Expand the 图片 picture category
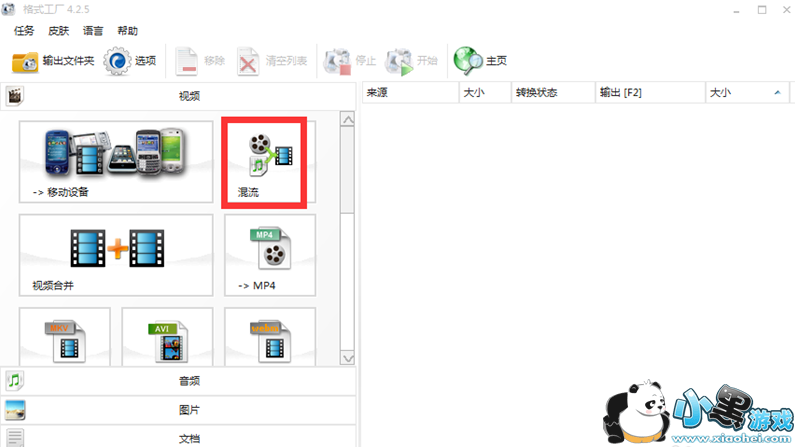This screenshot has width=795, height=447. pyautogui.click(x=178, y=410)
